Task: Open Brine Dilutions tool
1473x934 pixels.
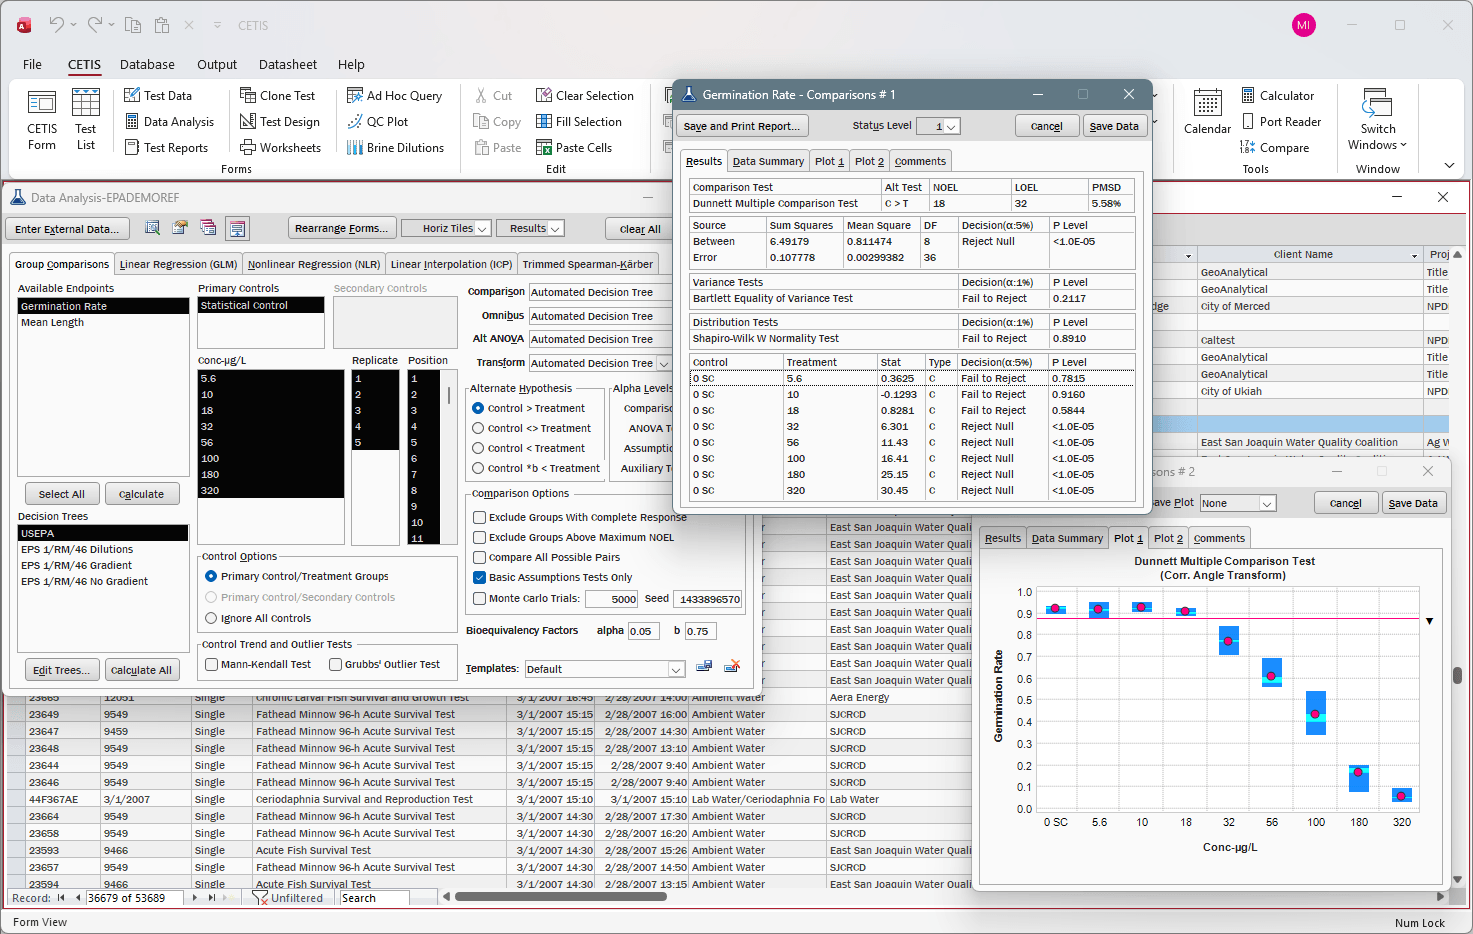Action: pyautogui.click(x=395, y=147)
